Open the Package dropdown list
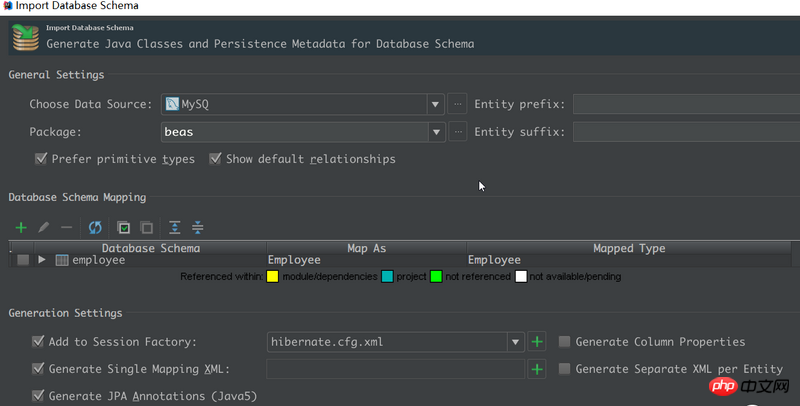This screenshot has height=406, width=800. coord(436,131)
